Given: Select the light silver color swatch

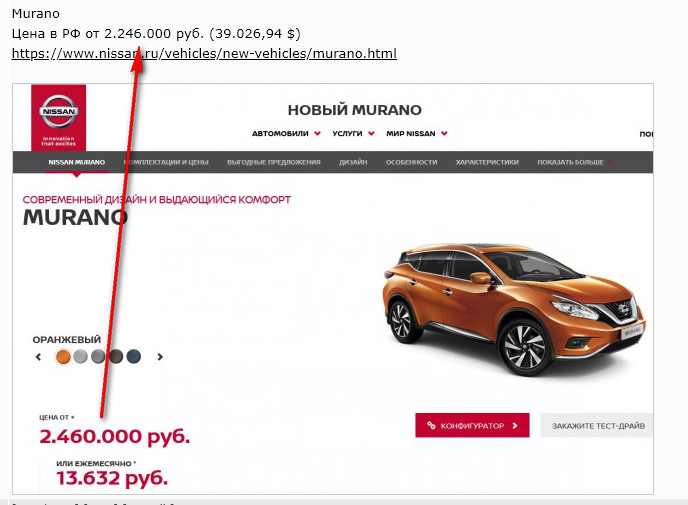Looking at the screenshot, I should pos(80,357).
